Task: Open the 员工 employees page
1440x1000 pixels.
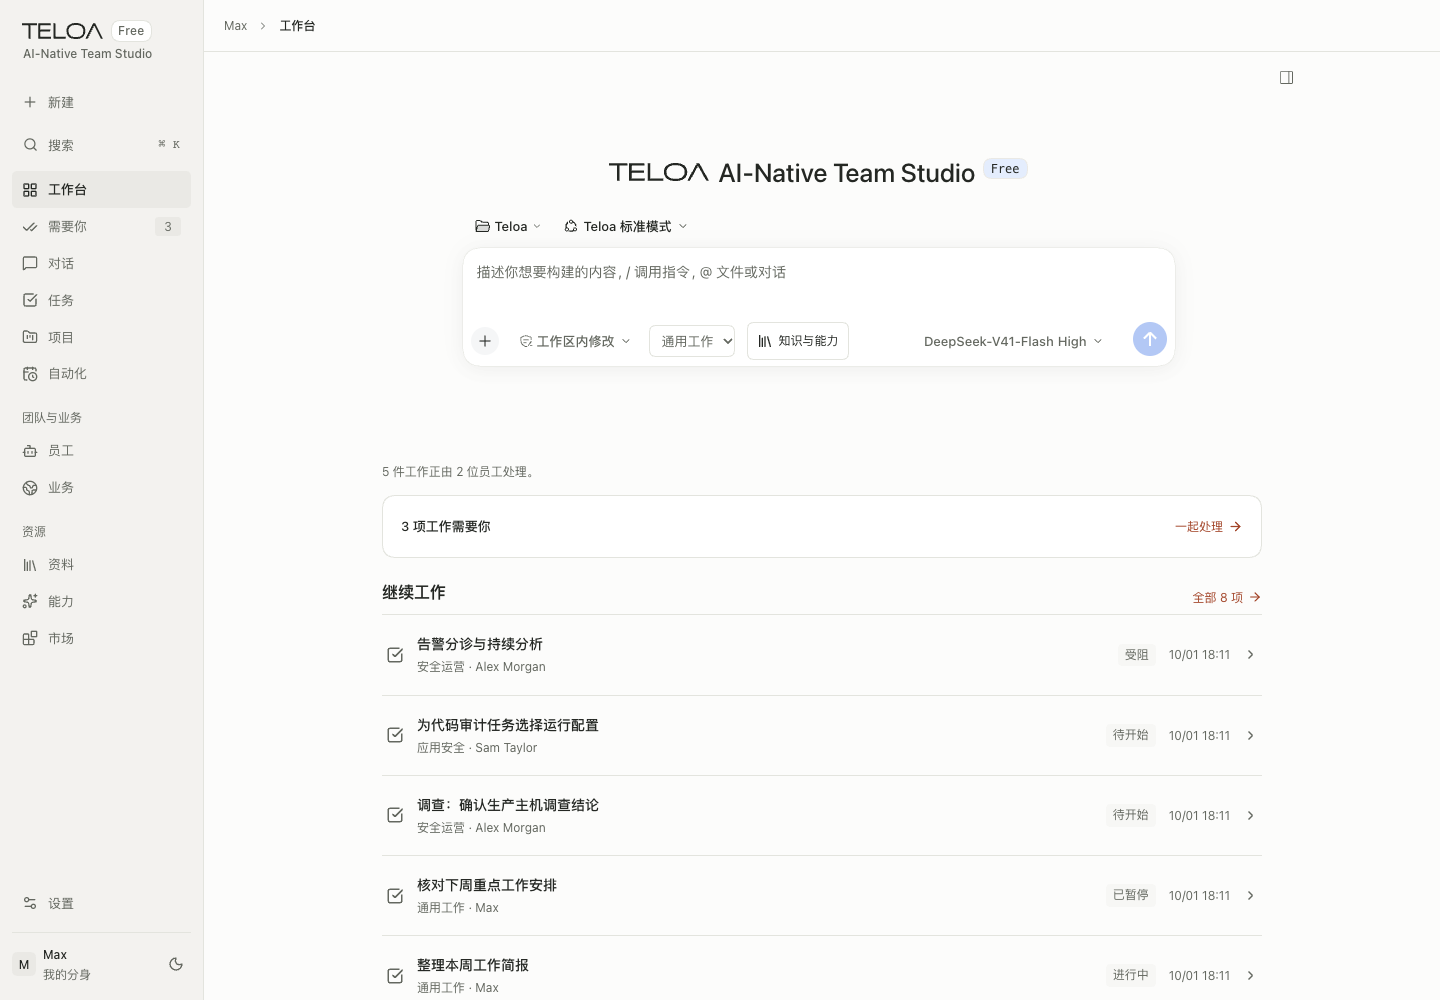Action: (x=101, y=451)
